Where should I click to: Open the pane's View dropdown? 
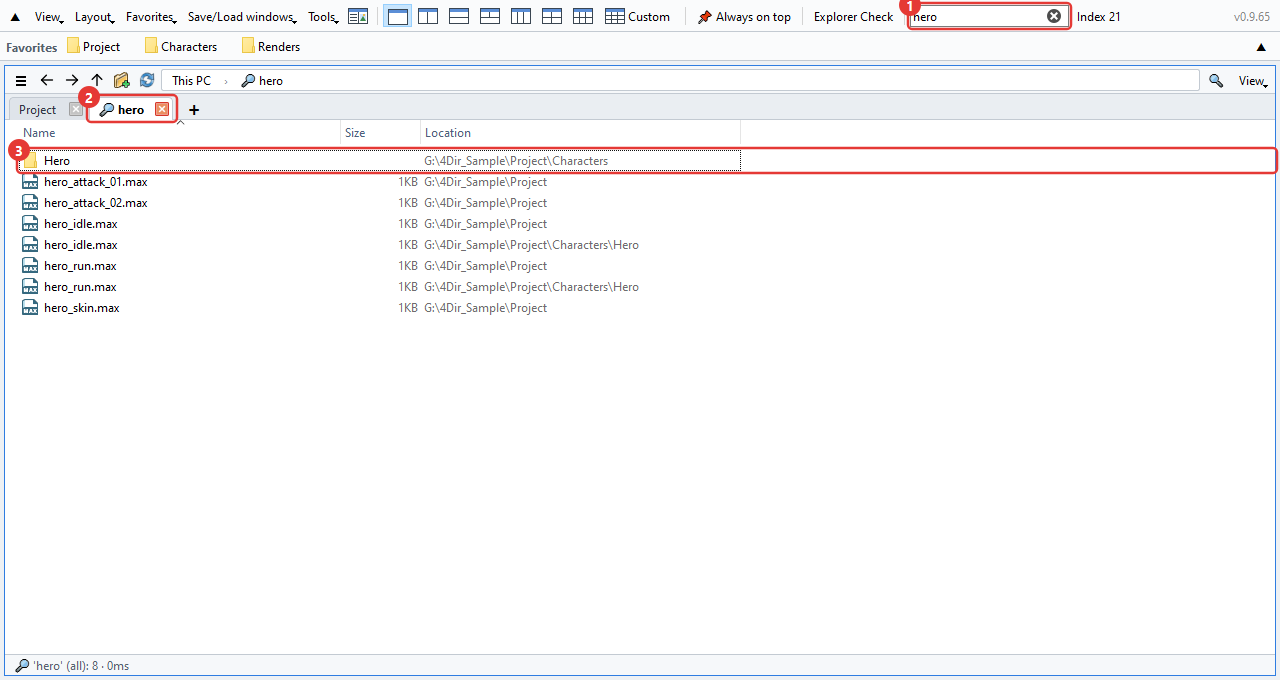(x=1253, y=81)
